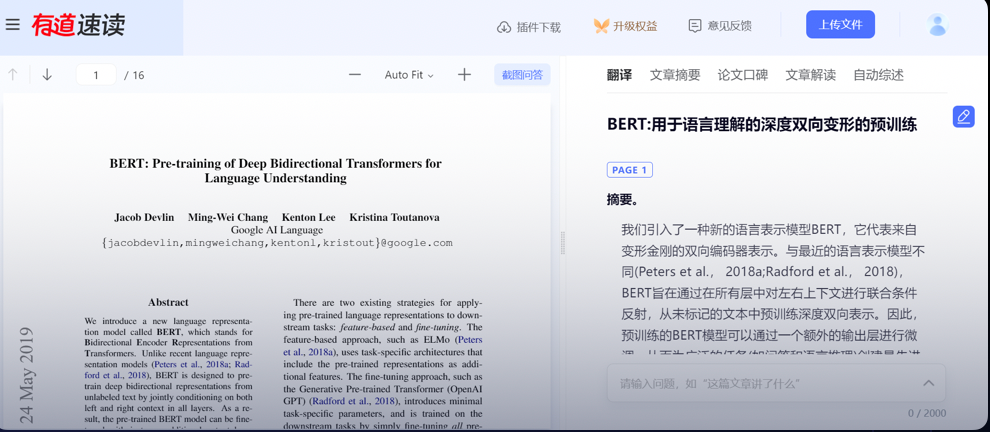990x432 pixels.
Task: Click the page number input field
Action: click(x=96, y=75)
